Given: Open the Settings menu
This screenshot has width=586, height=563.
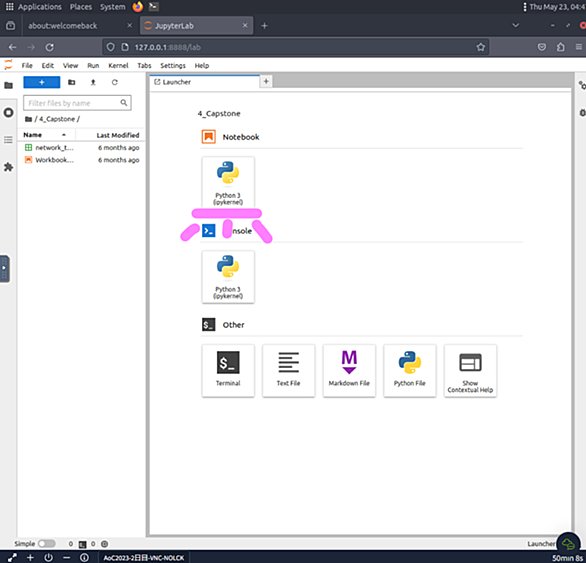Looking at the screenshot, I should coord(173,66).
